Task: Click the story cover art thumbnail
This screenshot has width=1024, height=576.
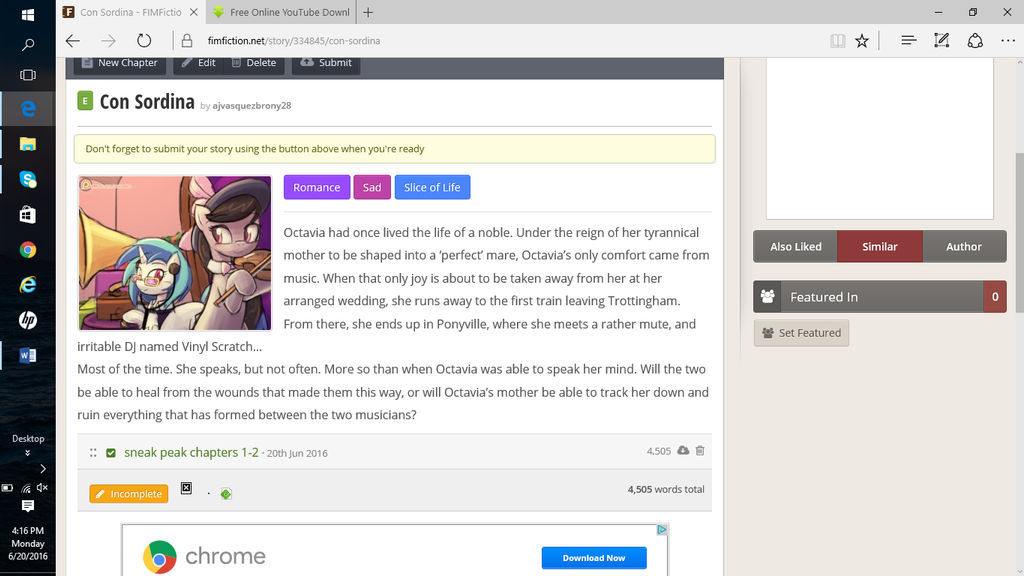Action: pos(174,253)
